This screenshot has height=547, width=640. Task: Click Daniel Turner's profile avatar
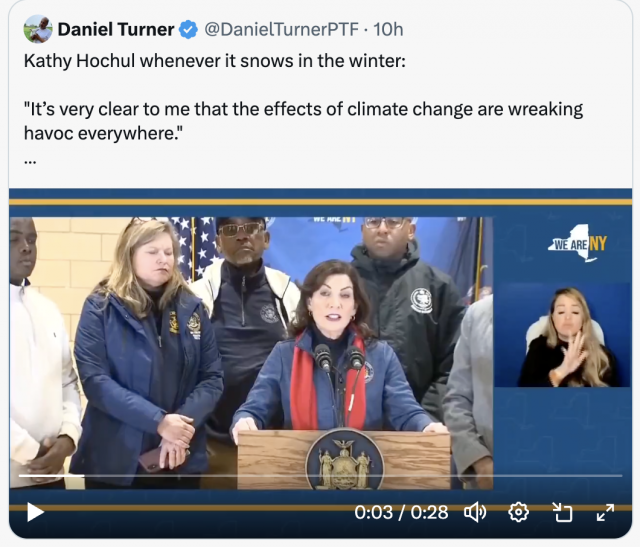click(38, 29)
